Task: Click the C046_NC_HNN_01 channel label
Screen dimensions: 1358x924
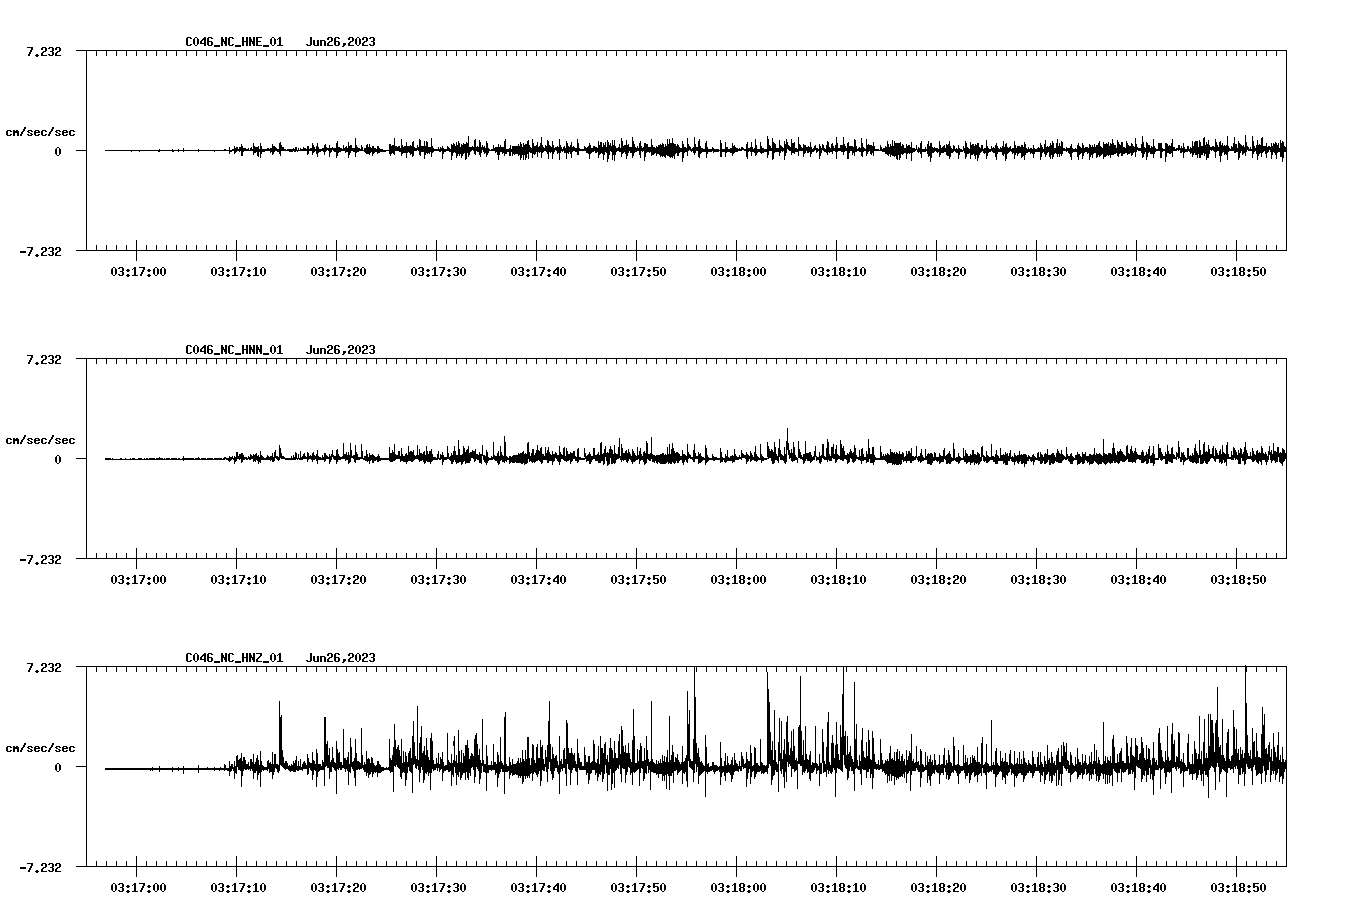Action: [x=233, y=348]
